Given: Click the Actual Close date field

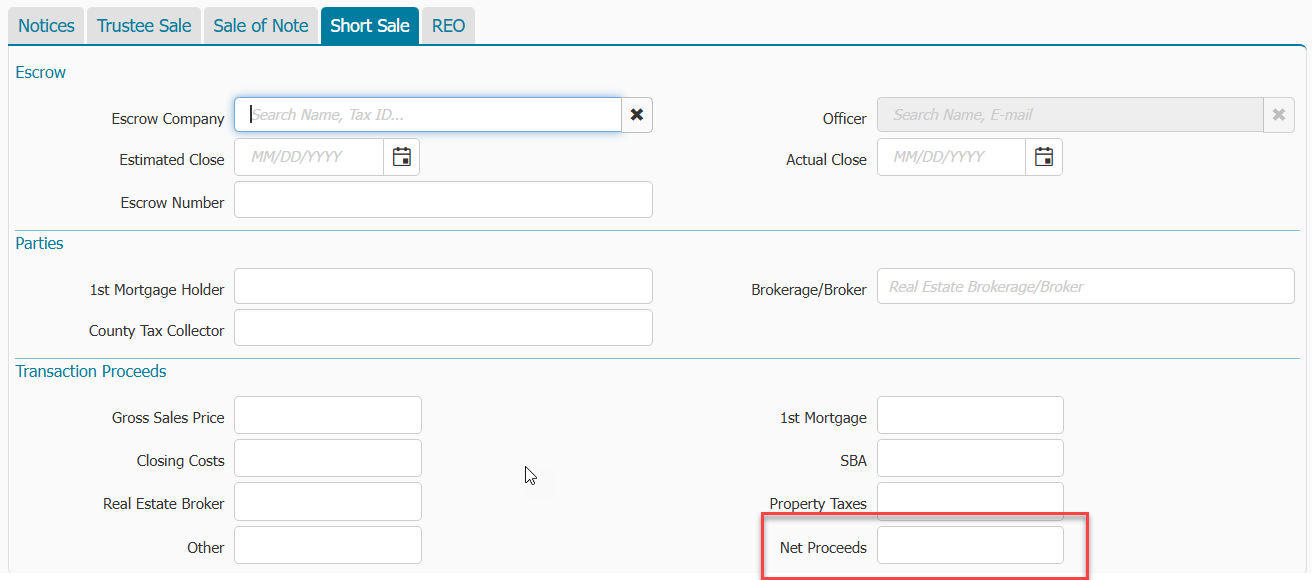Looking at the screenshot, I should tap(951, 157).
